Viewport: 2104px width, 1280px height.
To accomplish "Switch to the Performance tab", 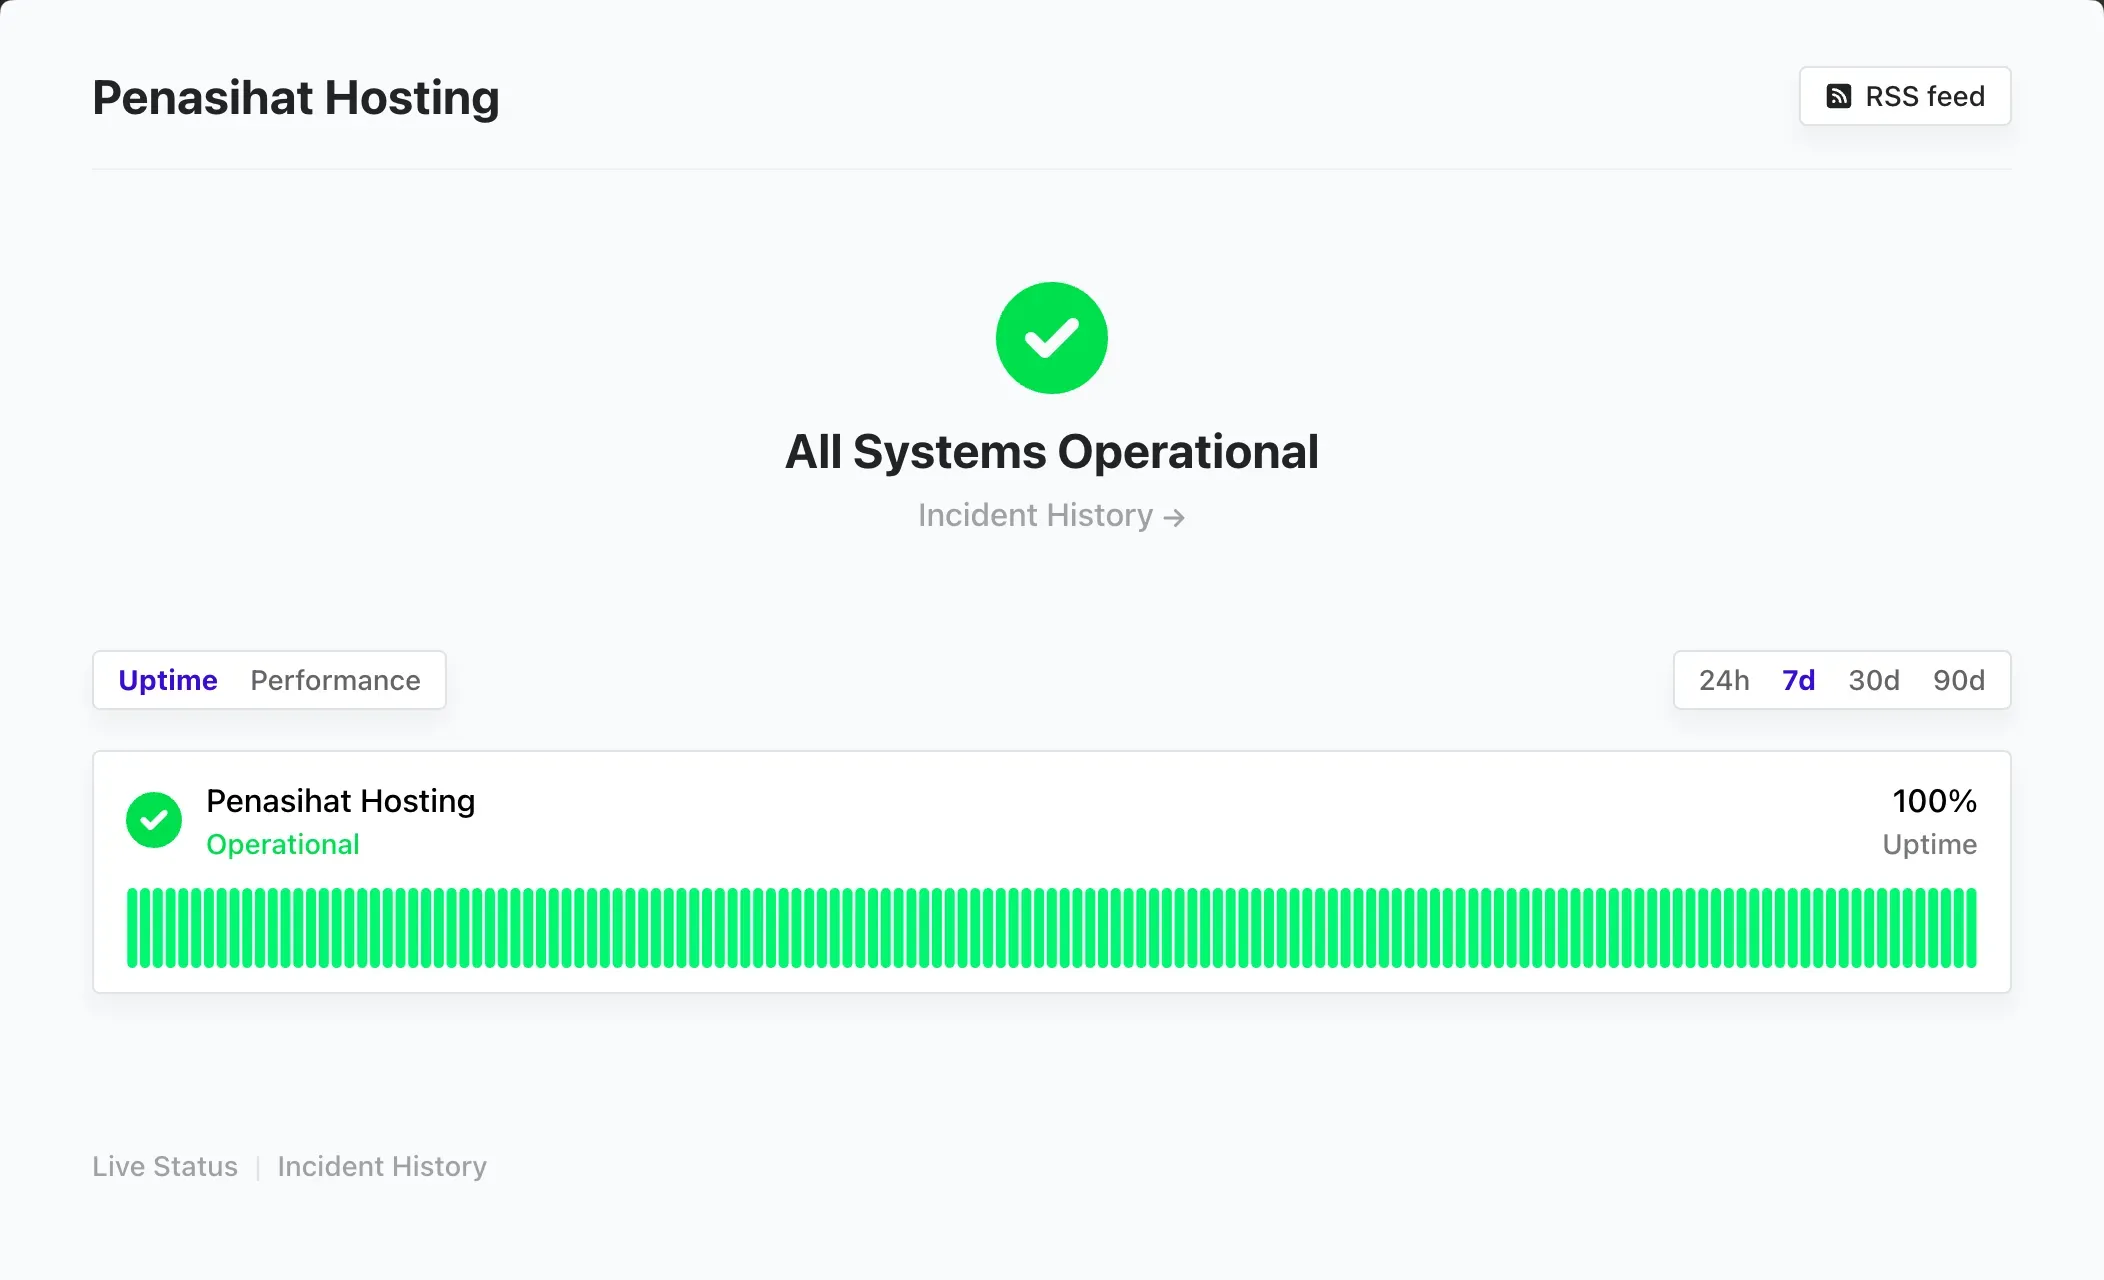I will (x=335, y=680).
